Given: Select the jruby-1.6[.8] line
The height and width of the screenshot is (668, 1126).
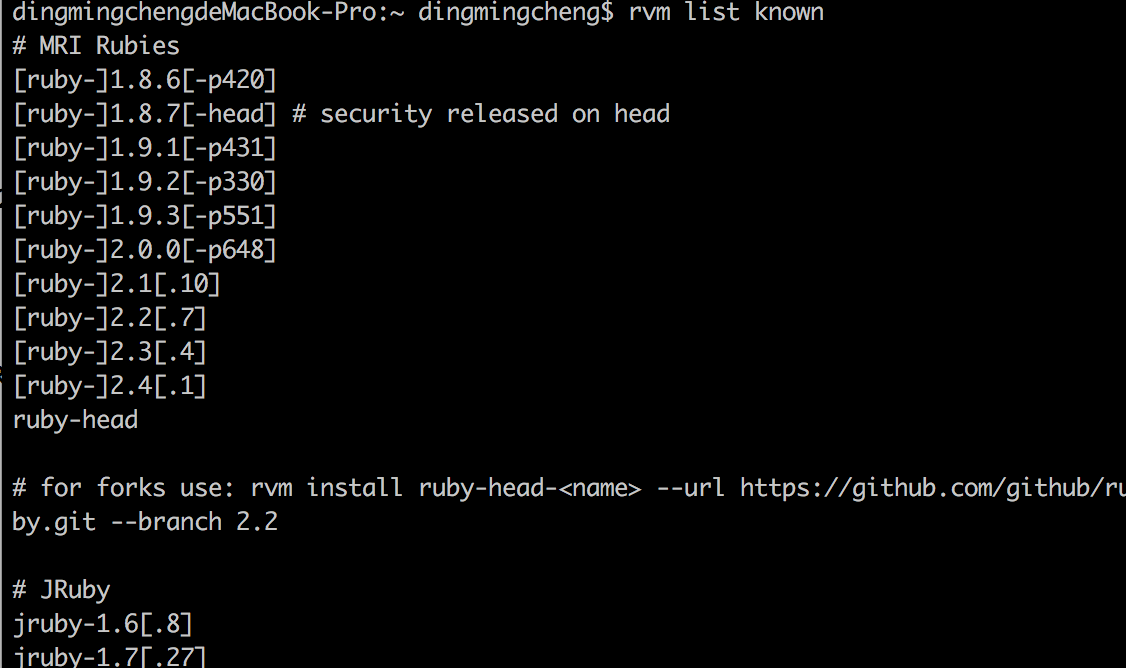Looking at the screenshot, I should pyautogui.click(x=103, y=624).
